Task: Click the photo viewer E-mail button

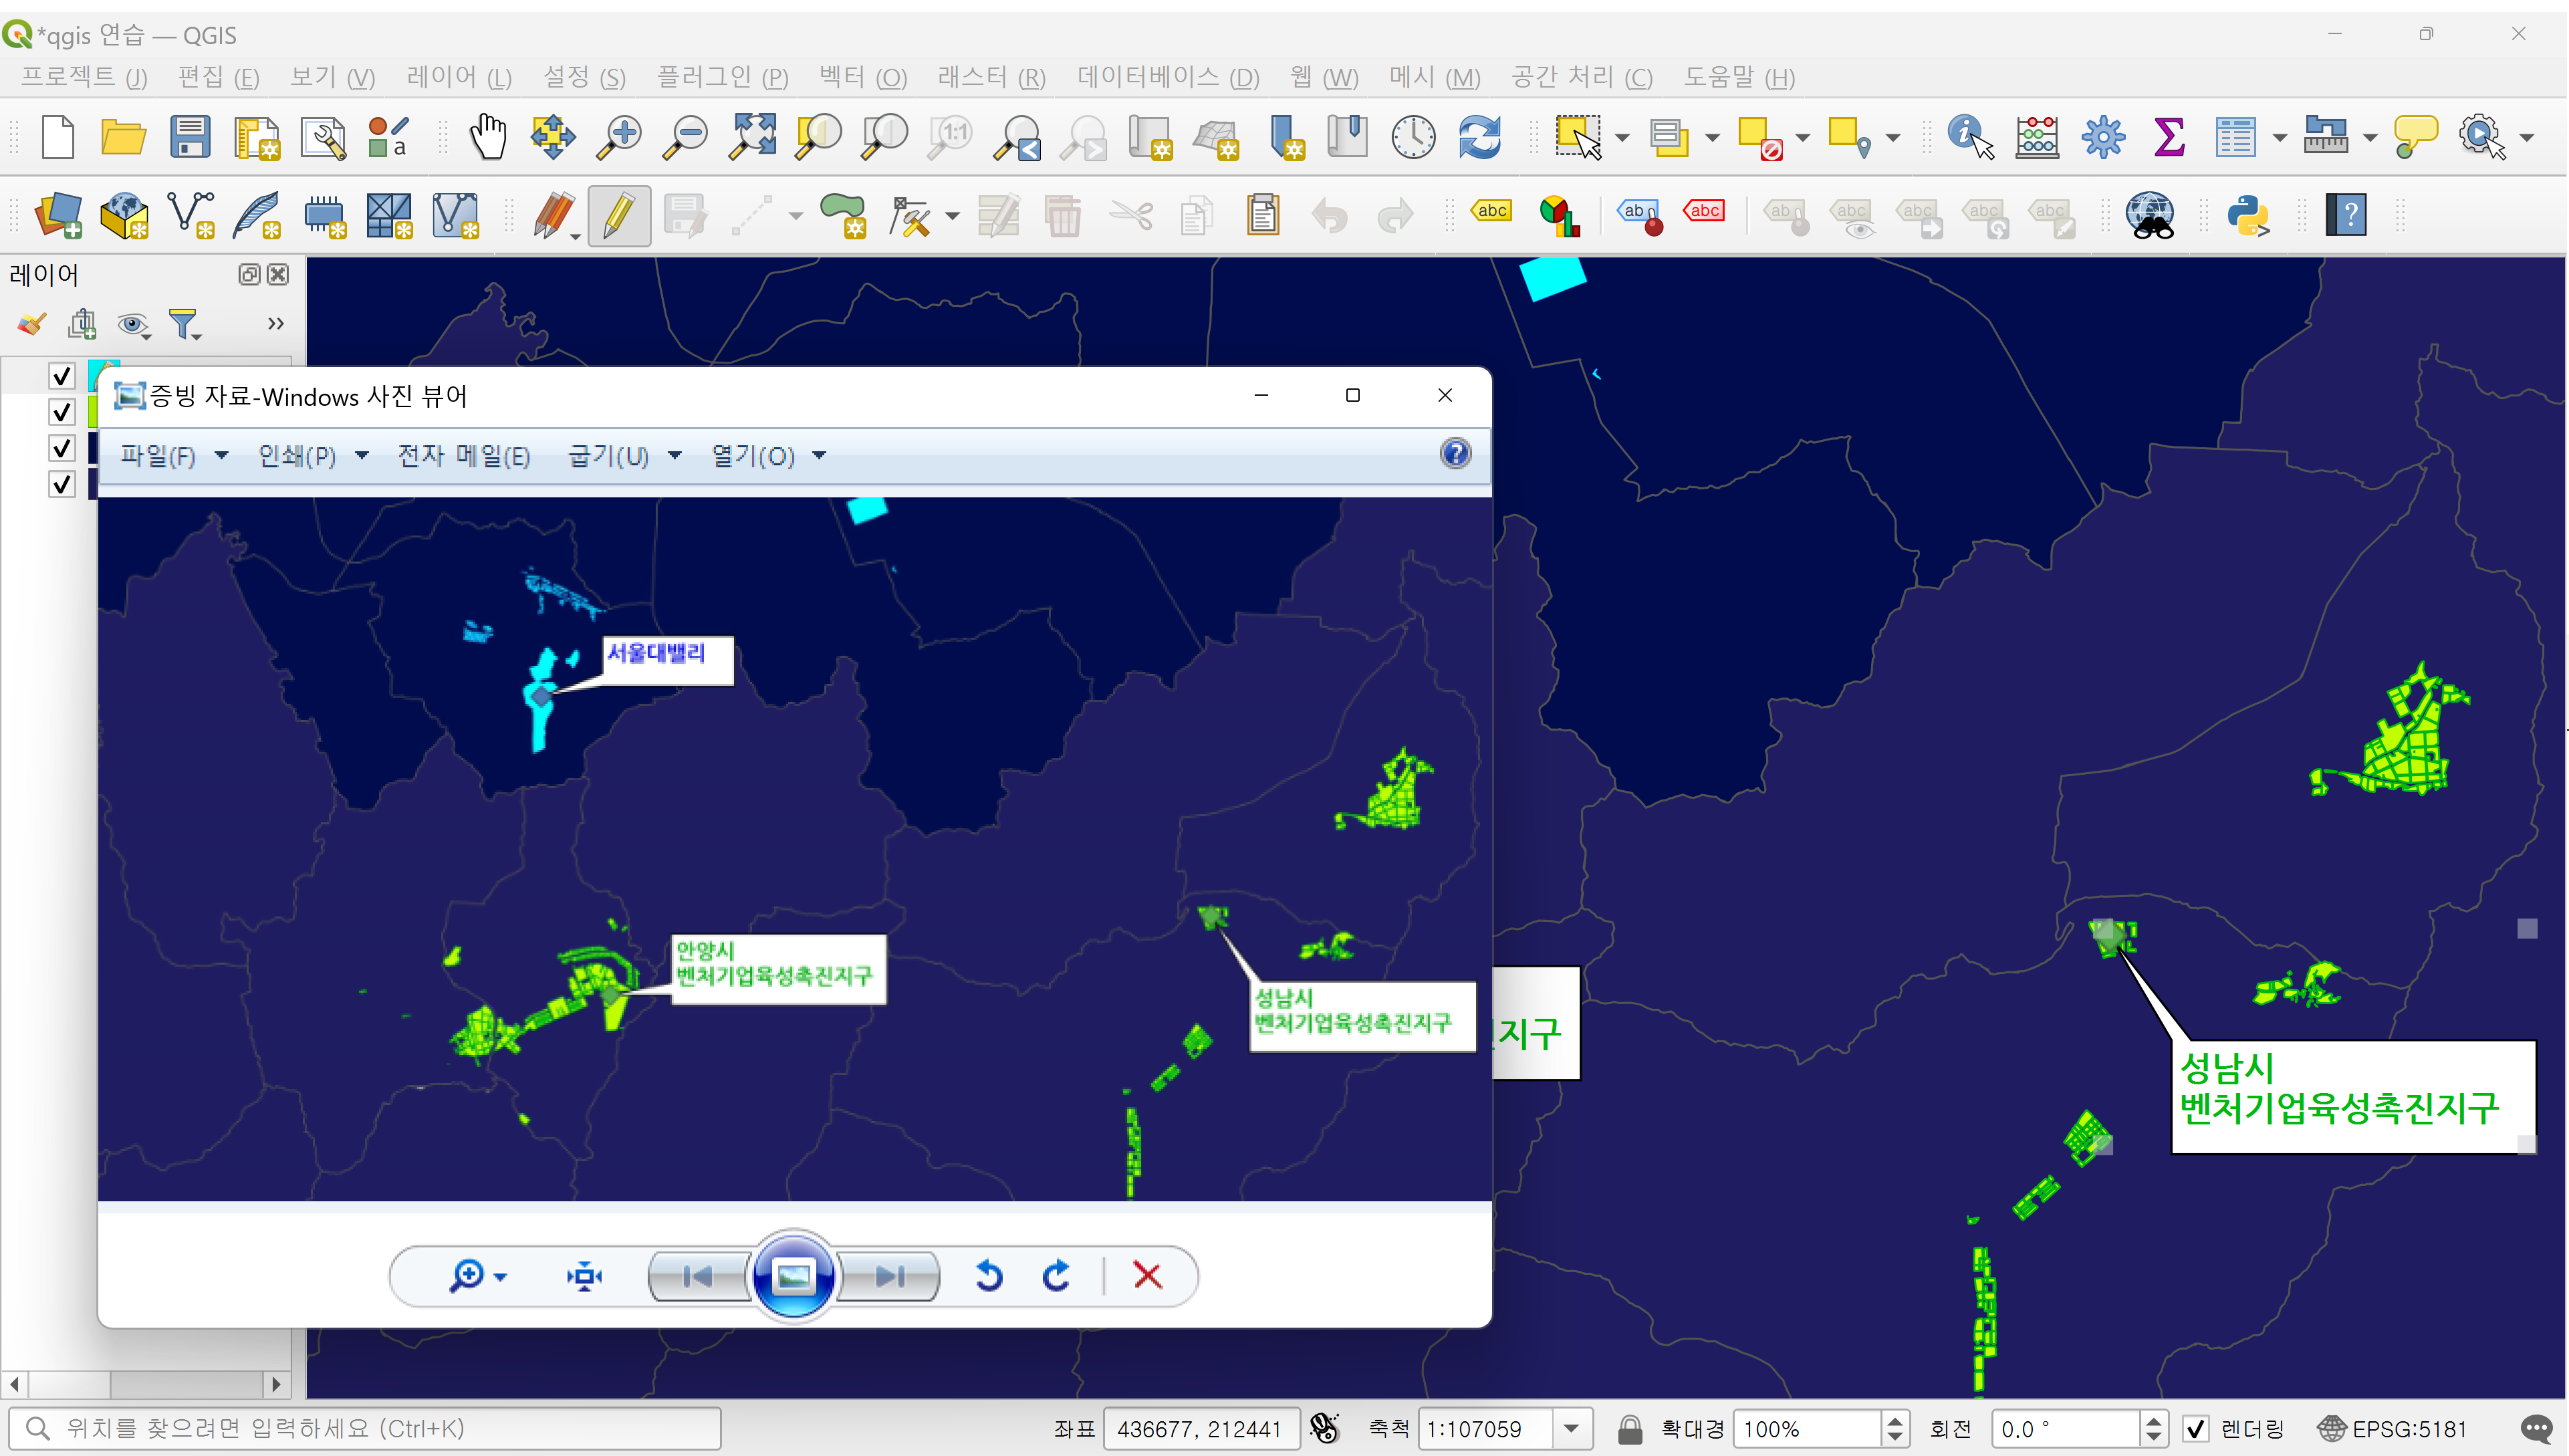Action: pos(463,456)
